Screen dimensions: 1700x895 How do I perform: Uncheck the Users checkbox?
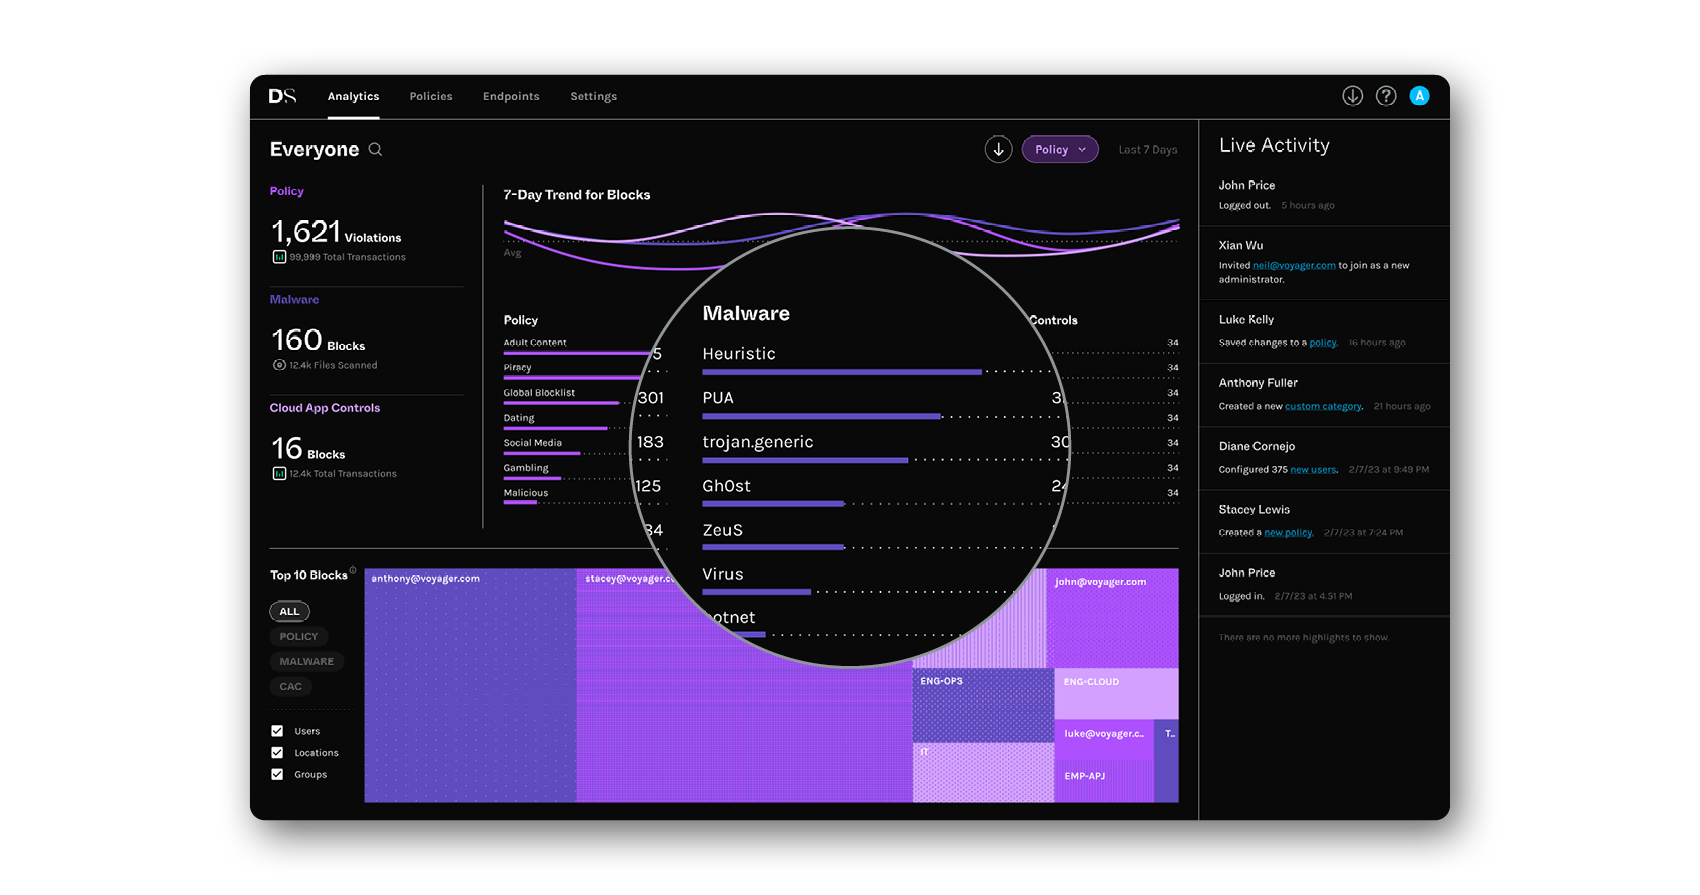(x=277, y=731)
